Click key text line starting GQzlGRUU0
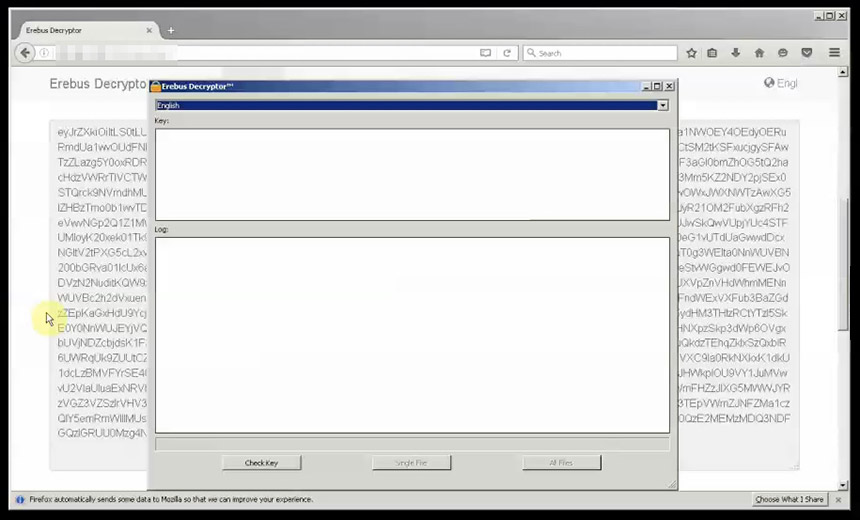The width and height of the screenshot is (860, 520). coord(102,433)
